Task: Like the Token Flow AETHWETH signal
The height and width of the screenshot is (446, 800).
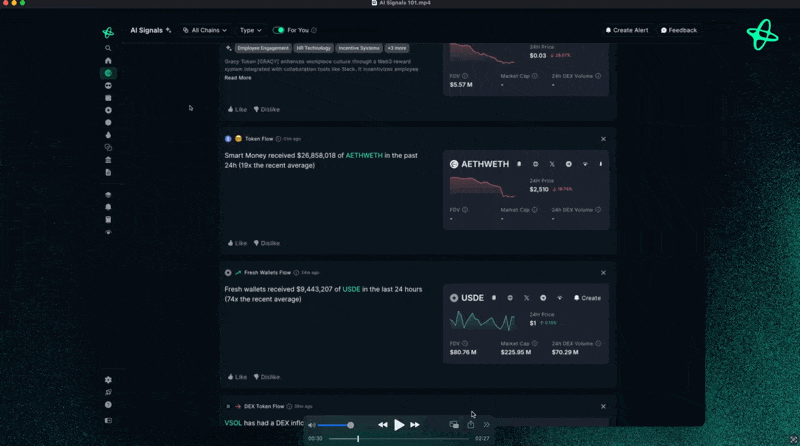Action: point(237,243)
